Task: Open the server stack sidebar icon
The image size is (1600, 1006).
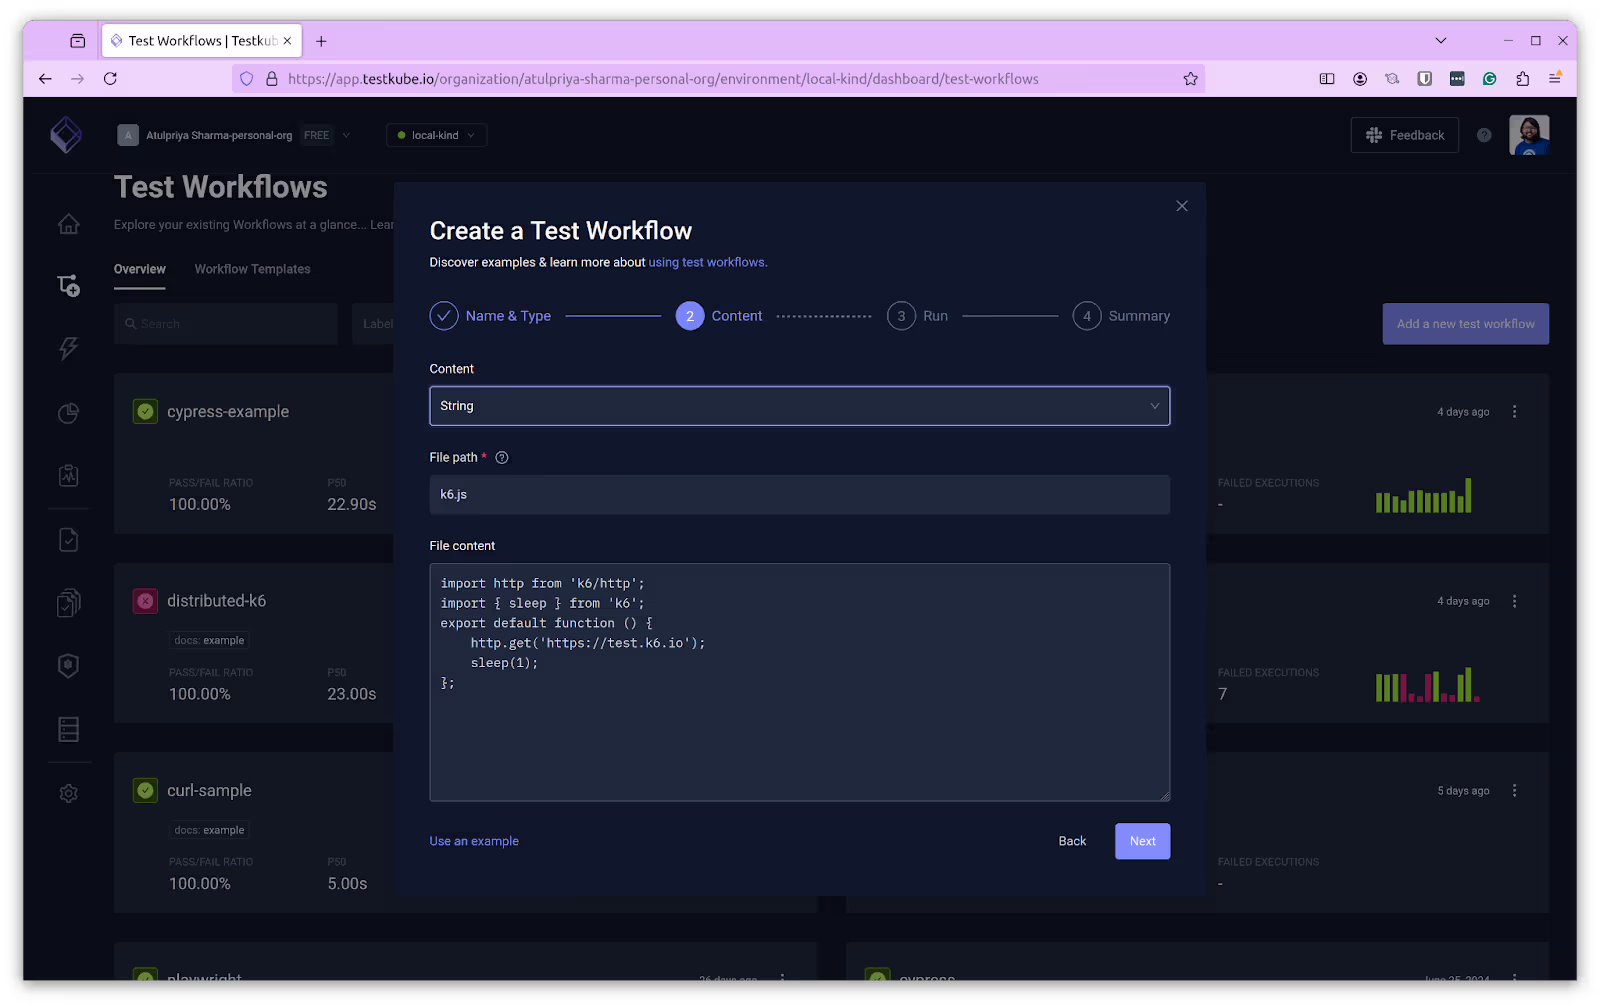Action: tap(68, 729)
